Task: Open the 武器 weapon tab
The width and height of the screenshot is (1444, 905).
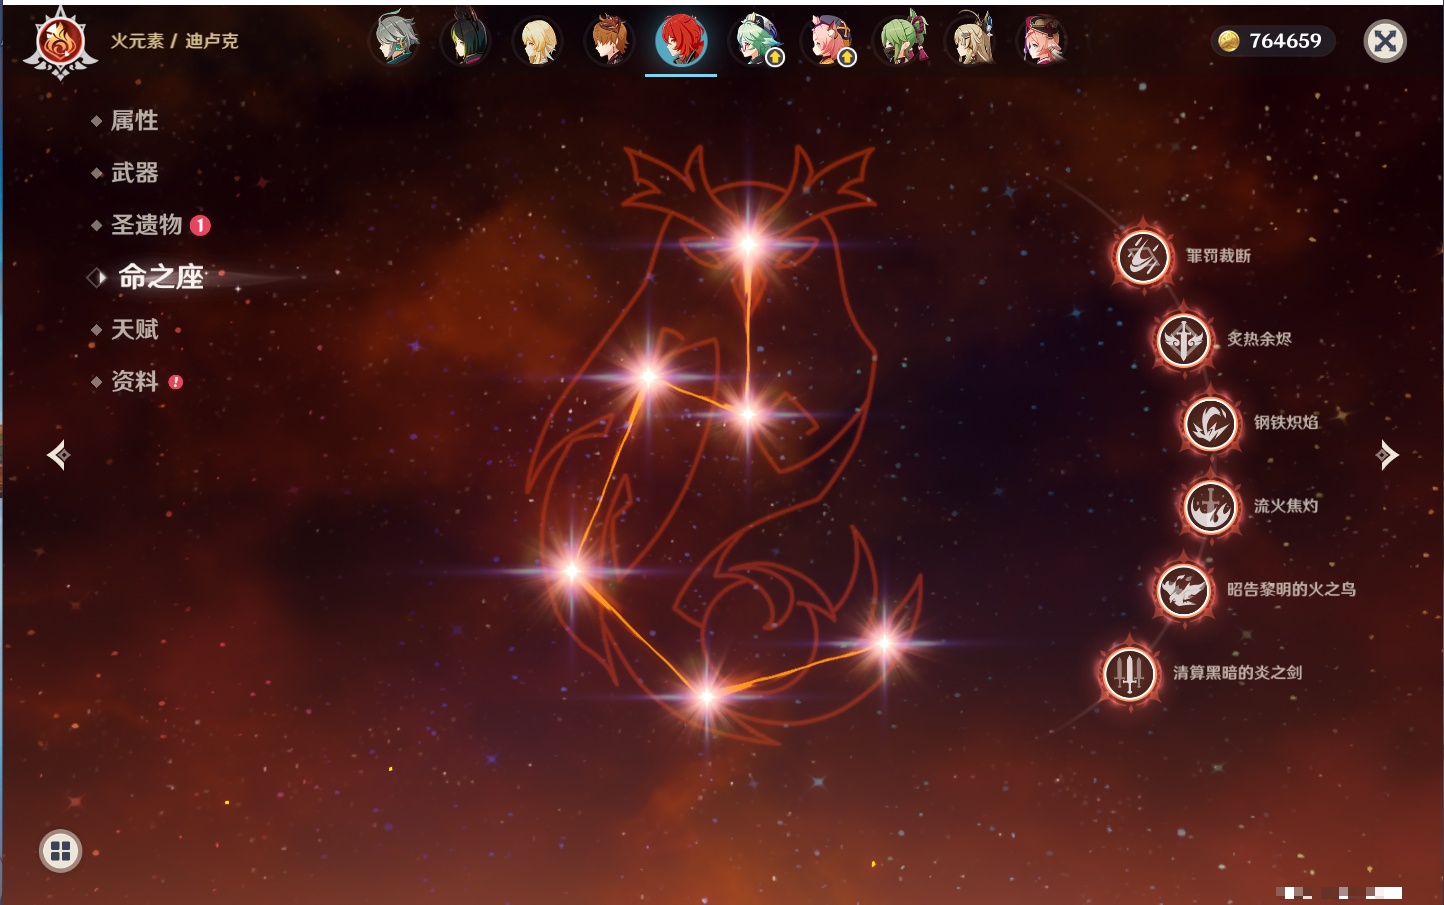Action: [x=134, y=173]
